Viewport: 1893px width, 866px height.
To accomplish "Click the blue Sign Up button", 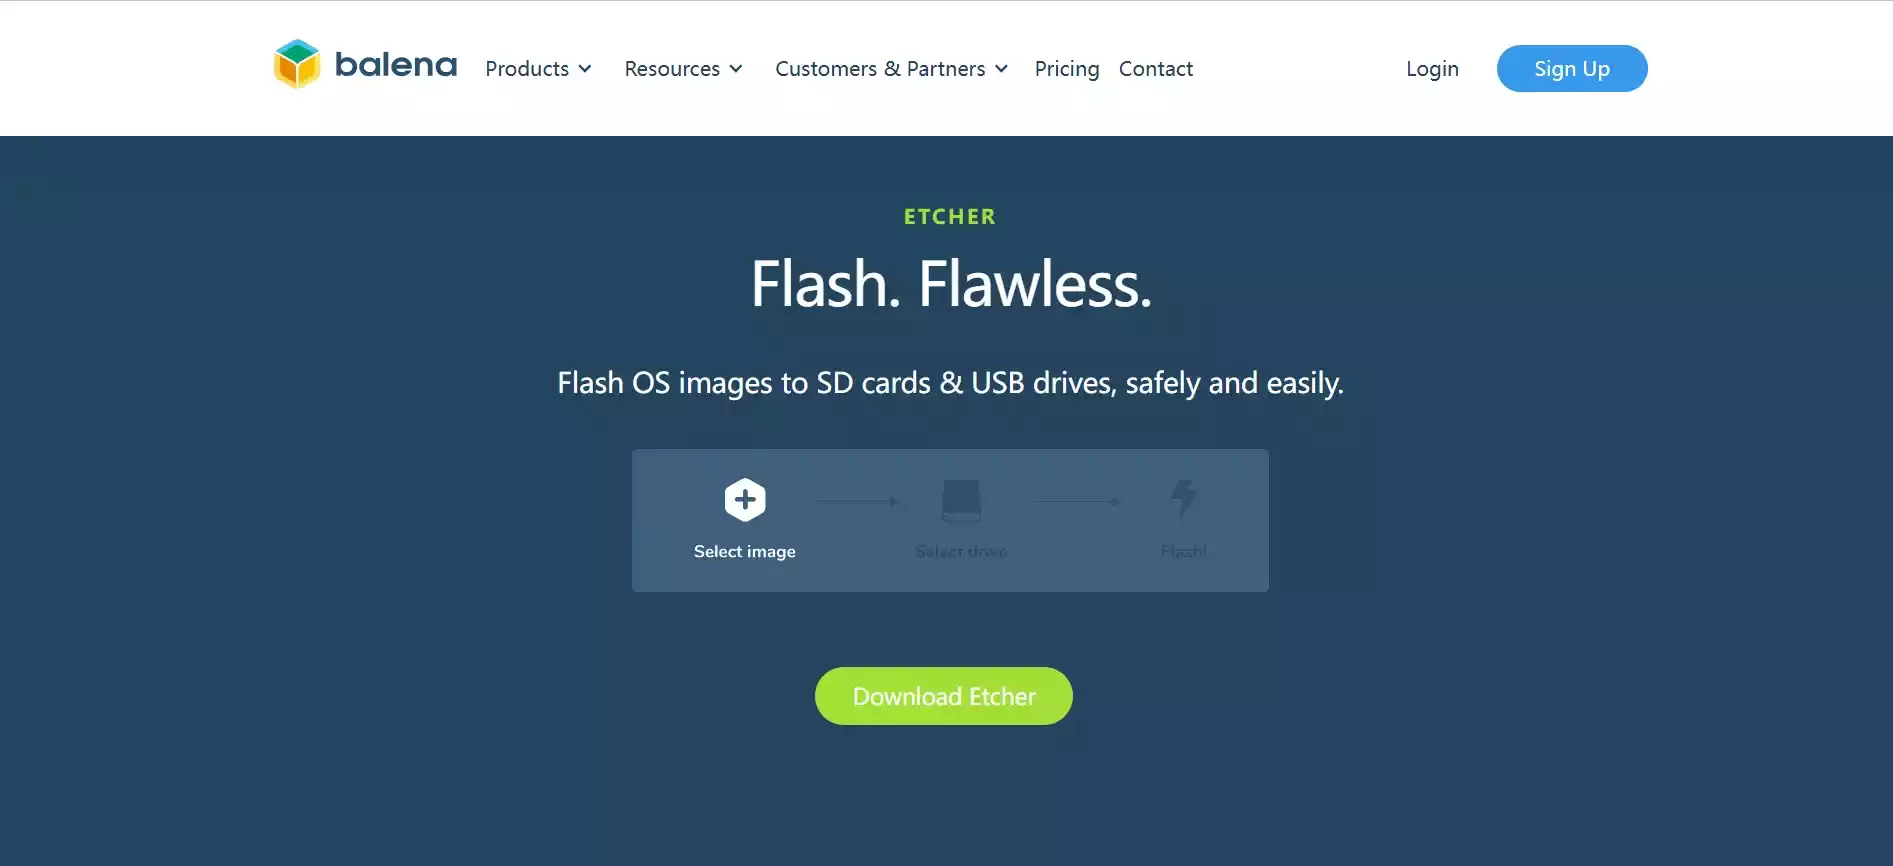I will pyautogui.click(x=1572, y=68).
